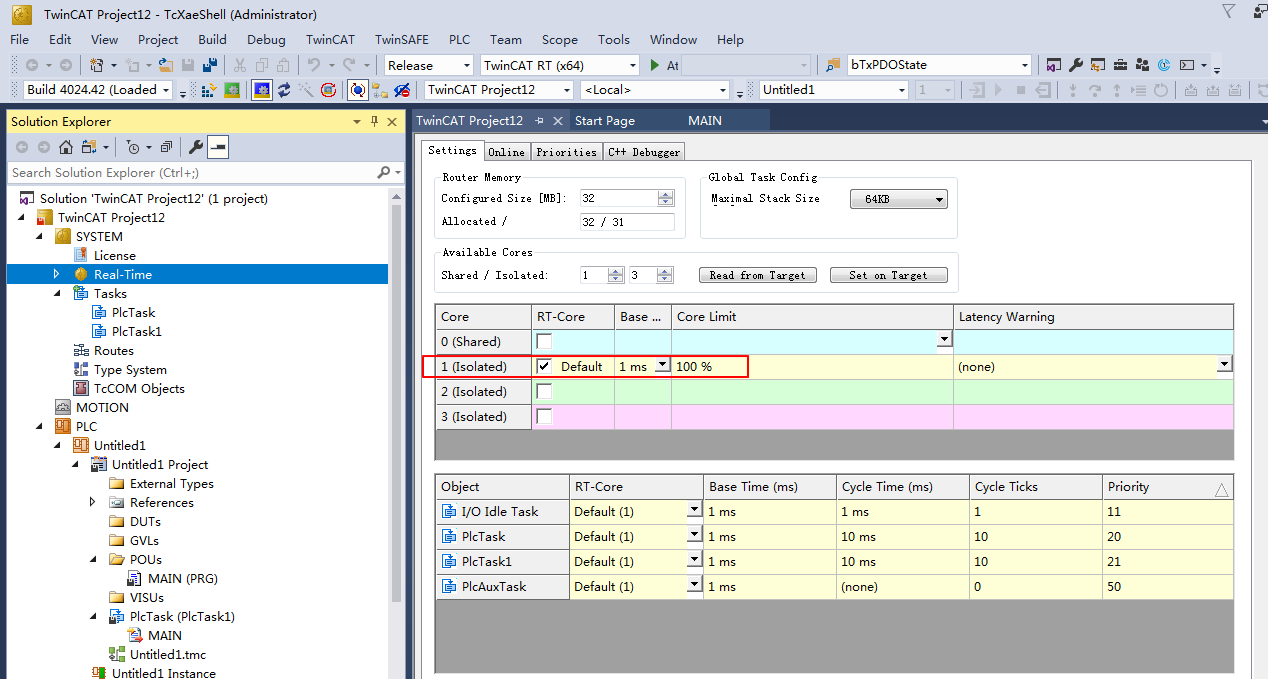Expand the References tree node
This screenshot has height=679, width=1268.
(93, 502)
